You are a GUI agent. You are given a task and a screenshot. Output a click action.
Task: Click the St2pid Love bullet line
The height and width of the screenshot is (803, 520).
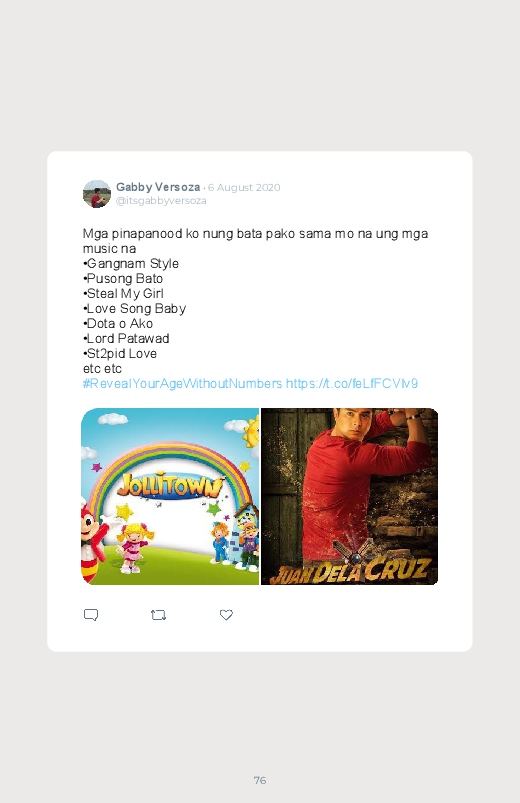pos(120,354)
